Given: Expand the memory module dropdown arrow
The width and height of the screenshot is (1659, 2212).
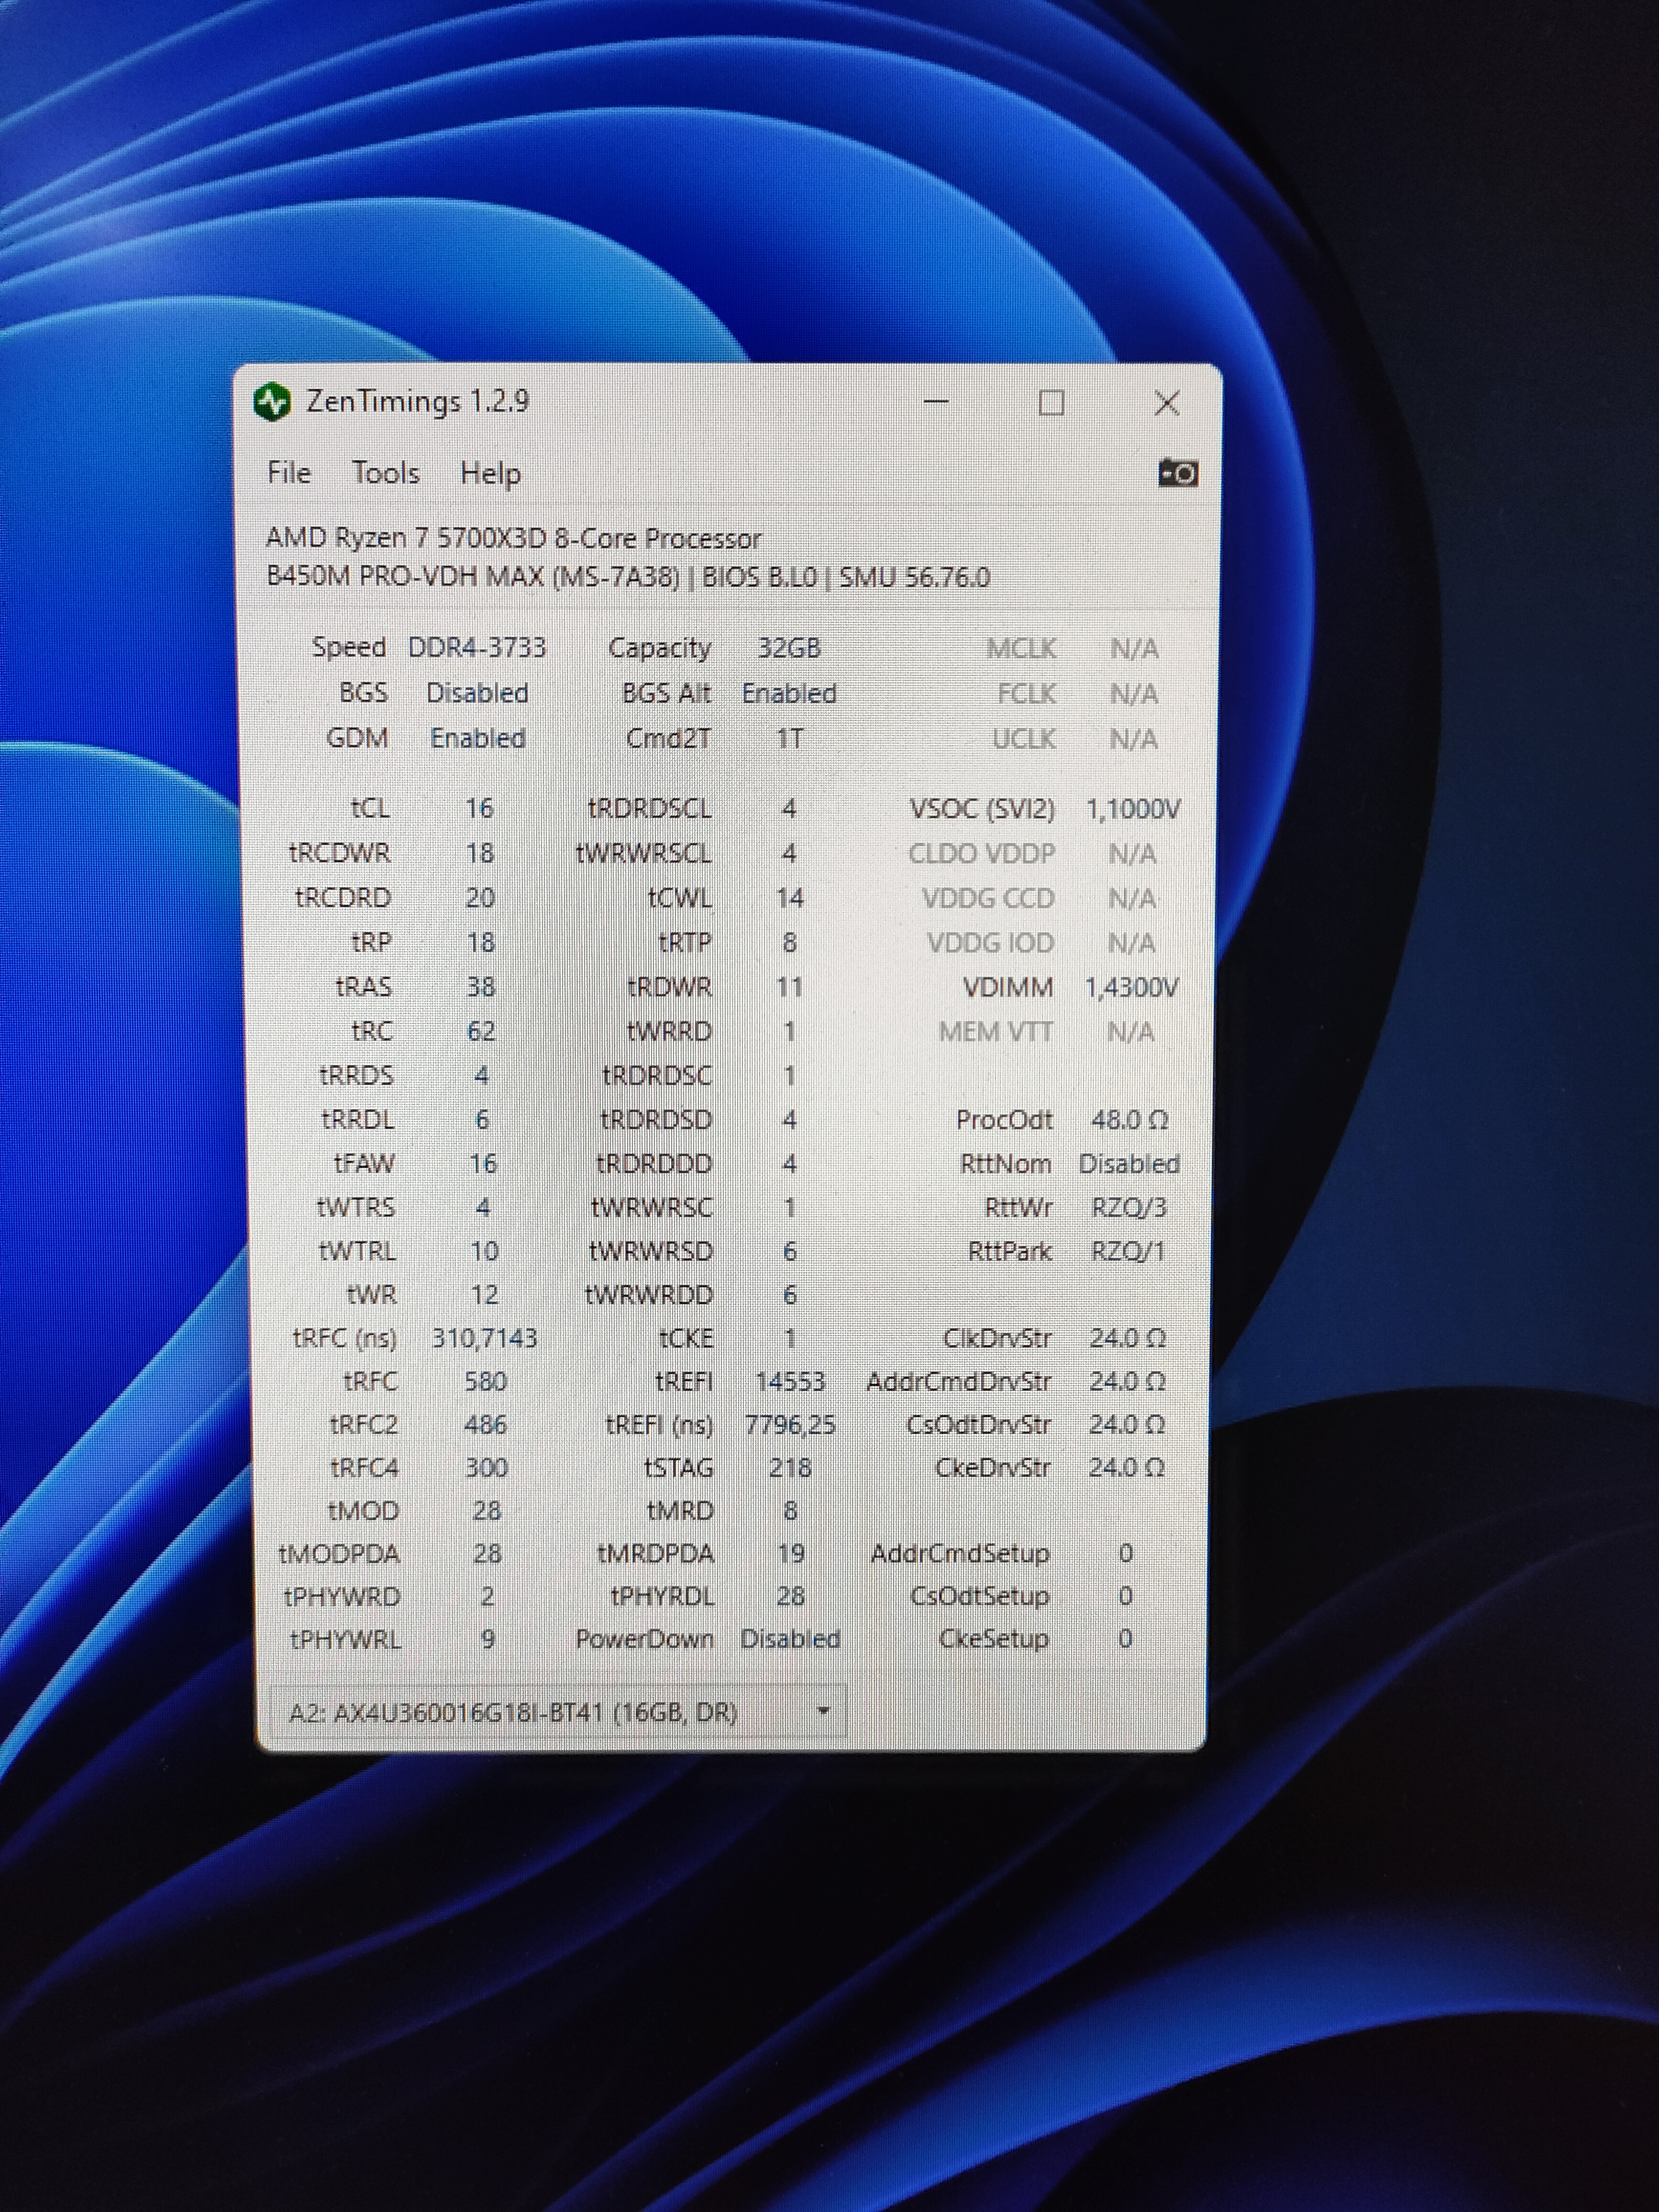Looking at the screenshot, I should (x=823, y=1711).
